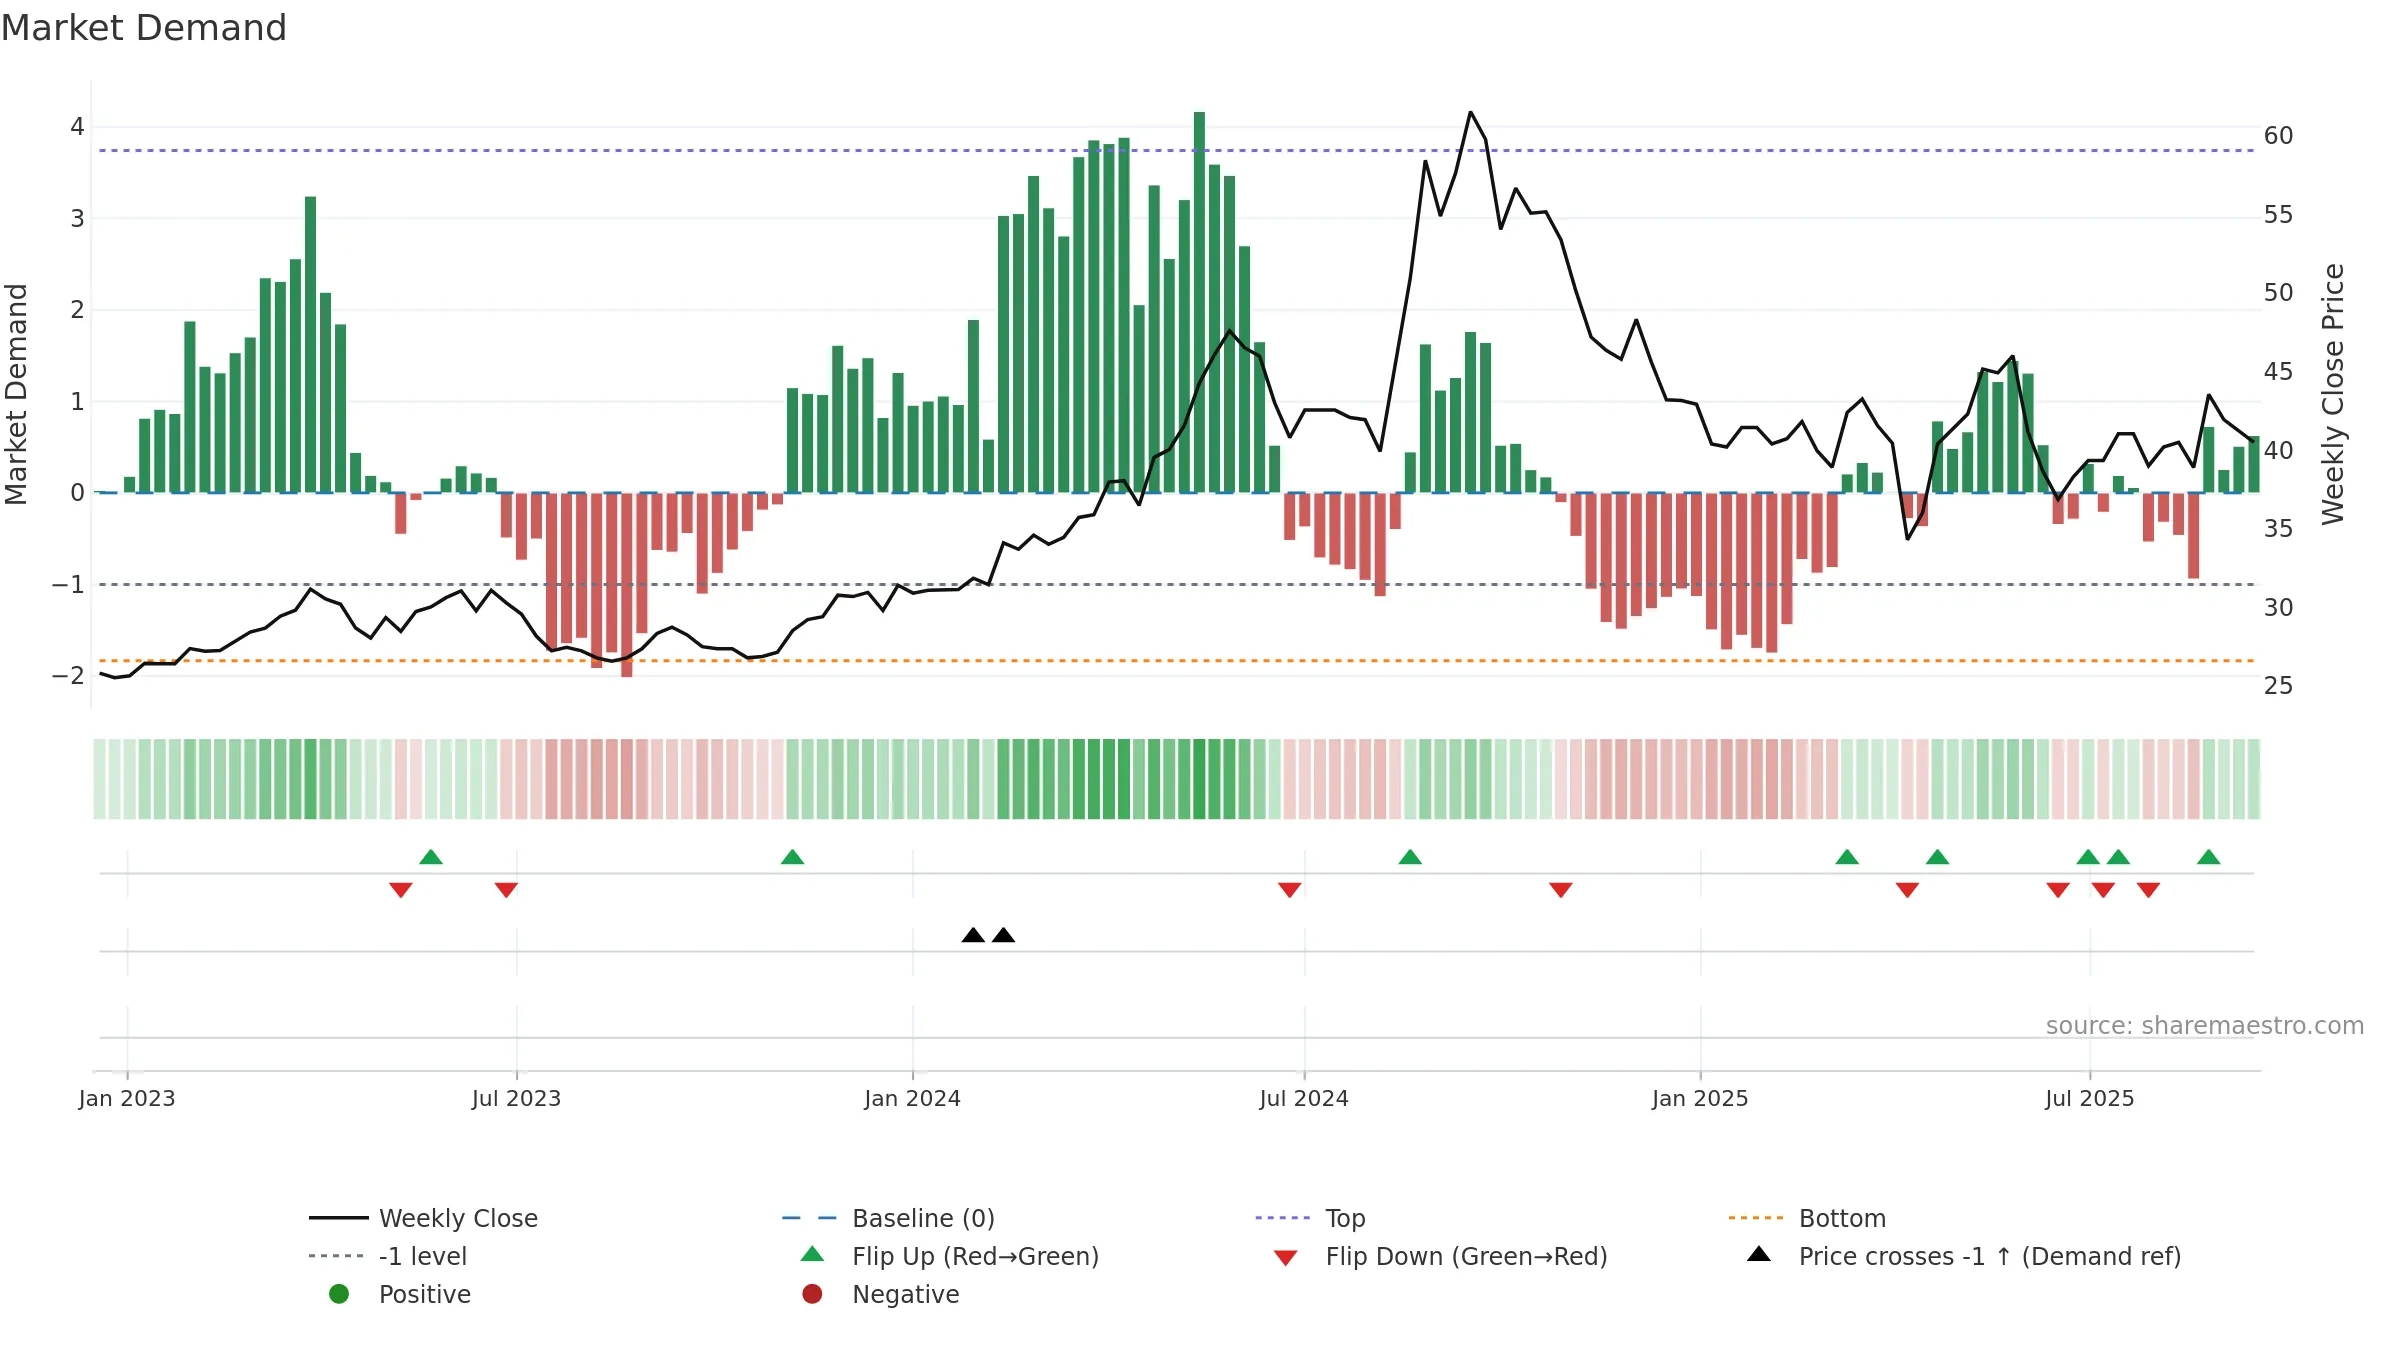
Task: Toggle the -1 level legend entry
Action: (x=388, y=1256)
